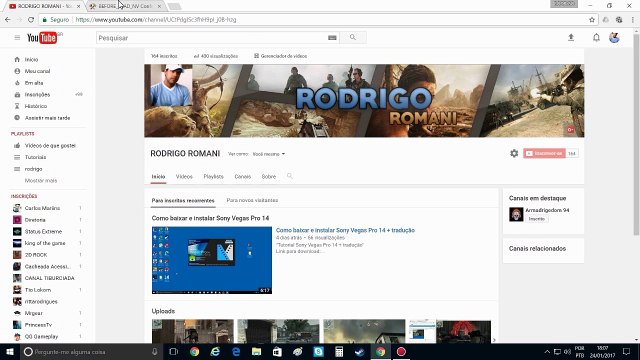Switch to the second Chrome tab

(127, 6)
